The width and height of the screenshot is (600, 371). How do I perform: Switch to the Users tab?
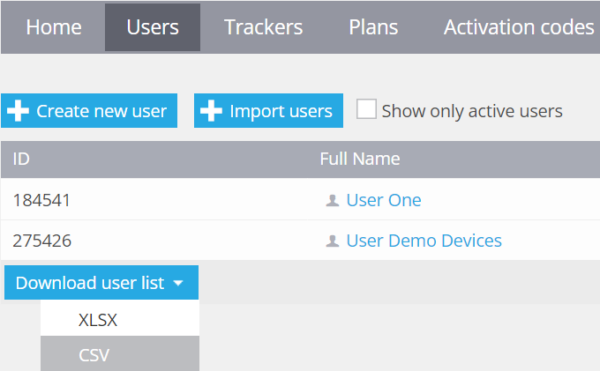point(153,27)
